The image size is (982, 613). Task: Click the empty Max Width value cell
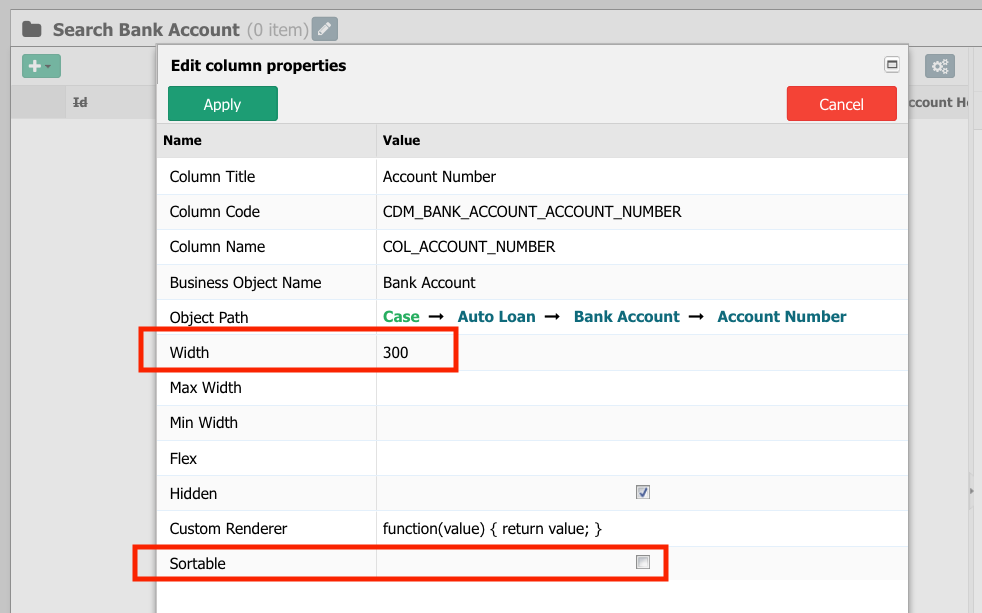(642, 388)
